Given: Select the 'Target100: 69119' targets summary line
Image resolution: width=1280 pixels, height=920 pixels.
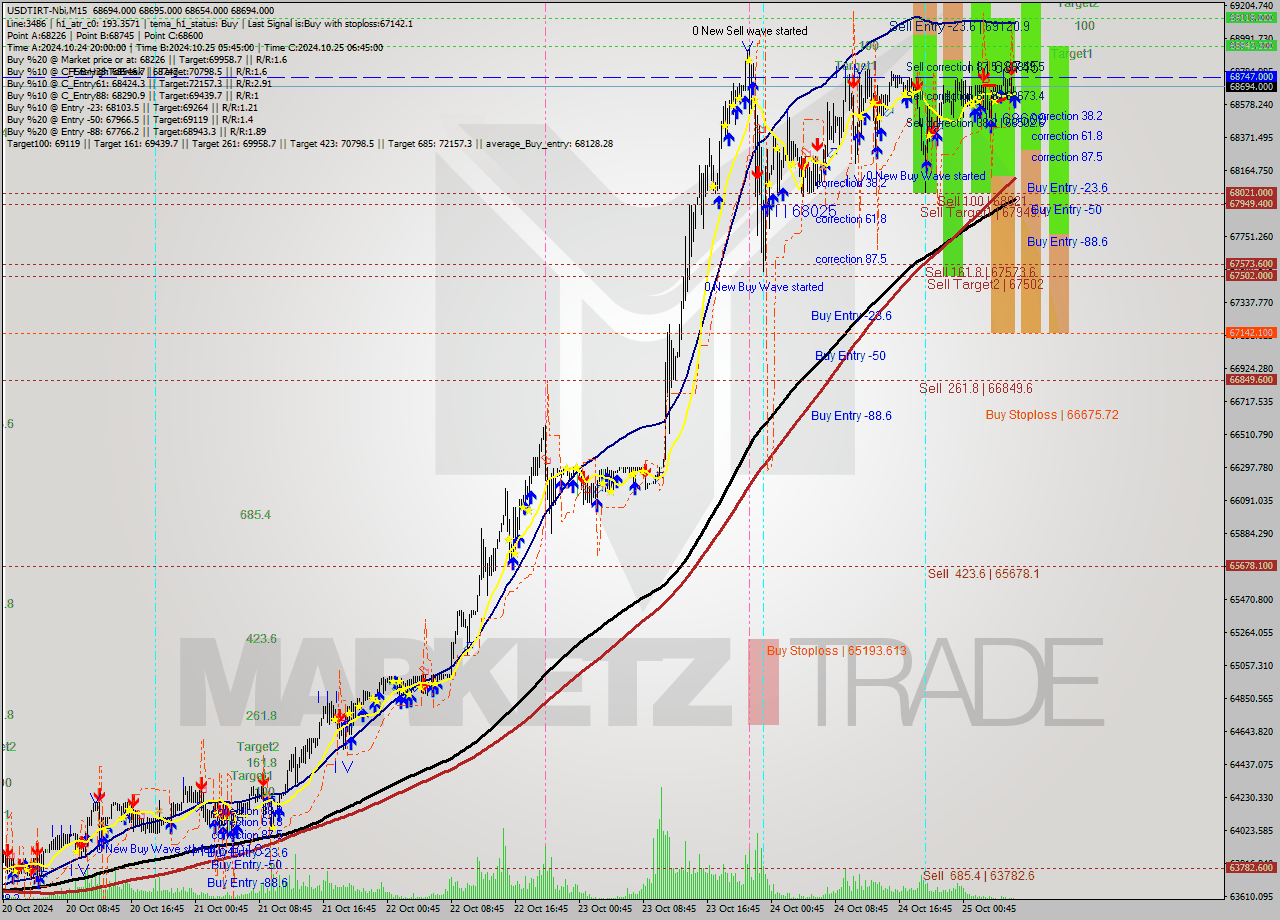Looking at the screenshot, I should 309,144.
